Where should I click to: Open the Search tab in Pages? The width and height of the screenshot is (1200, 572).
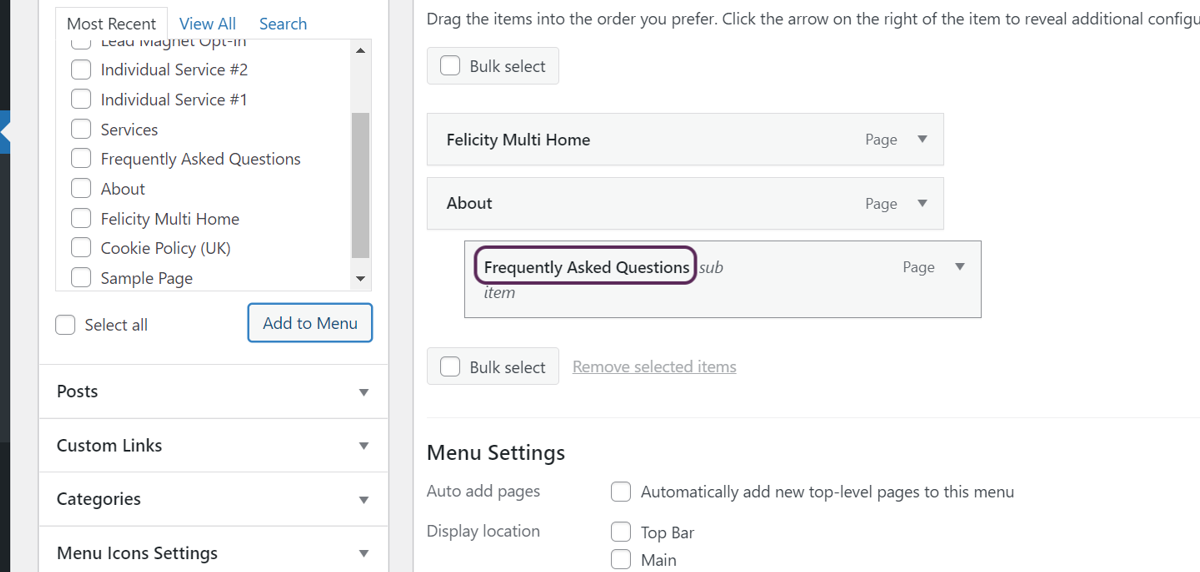pyautogui.click(x=283, y=23)
